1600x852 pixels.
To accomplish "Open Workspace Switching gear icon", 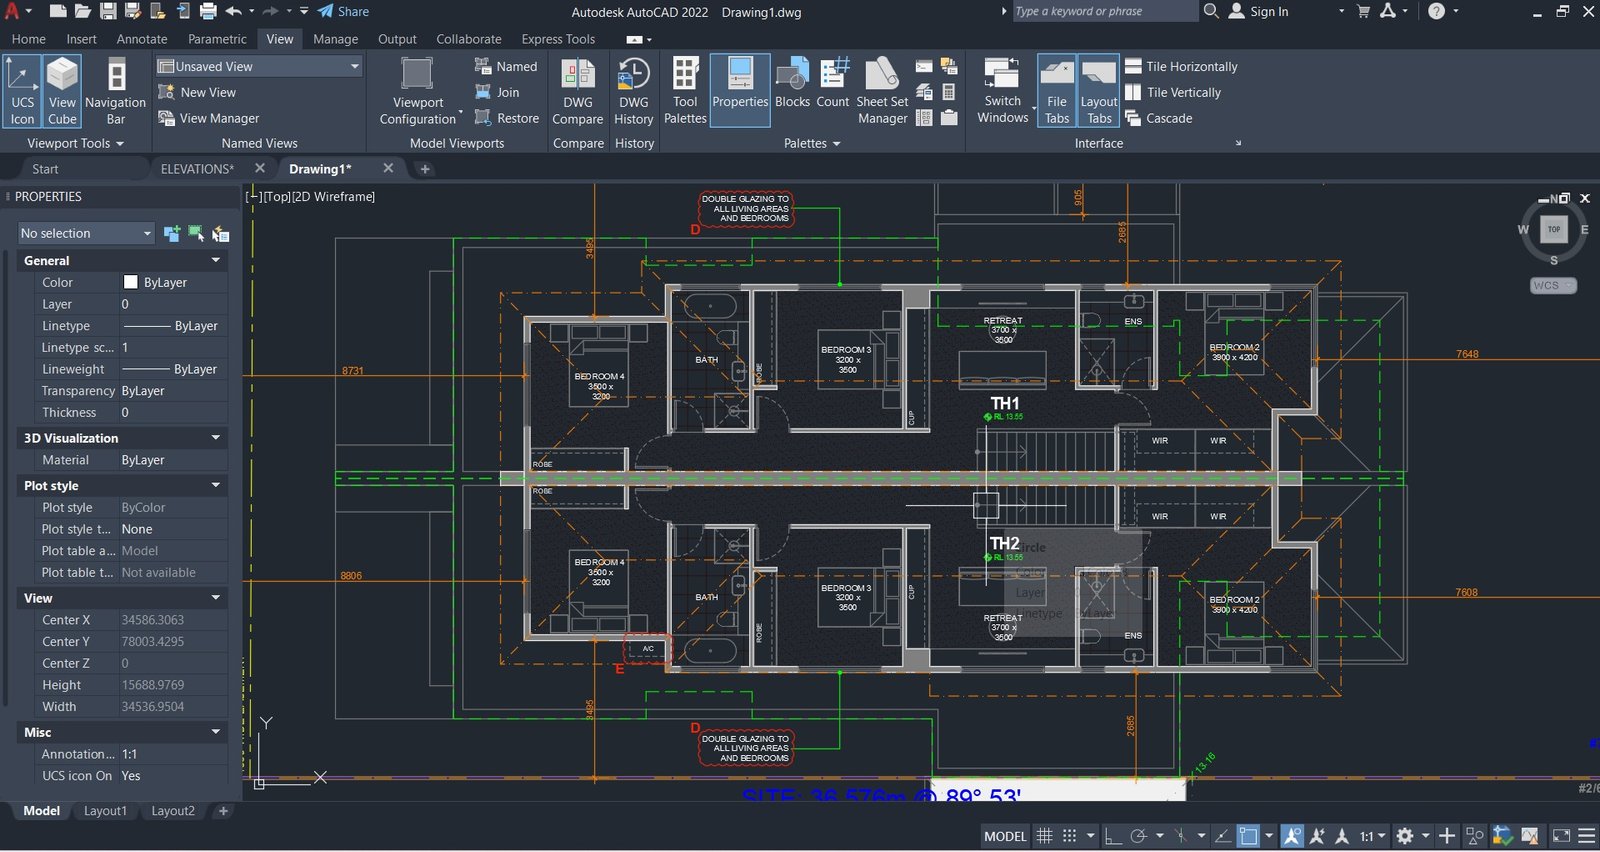I will pyautogui.click(x=1405, y=836).
